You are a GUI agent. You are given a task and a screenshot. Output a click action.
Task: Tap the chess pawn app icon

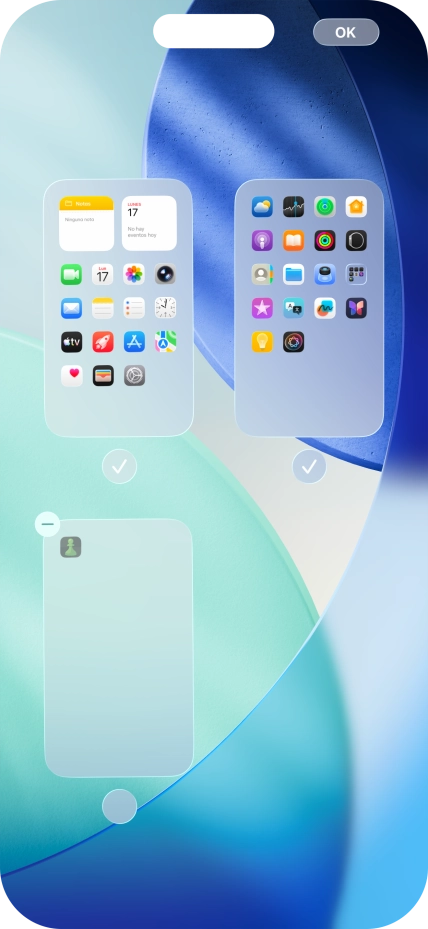(x=71, y=547)
